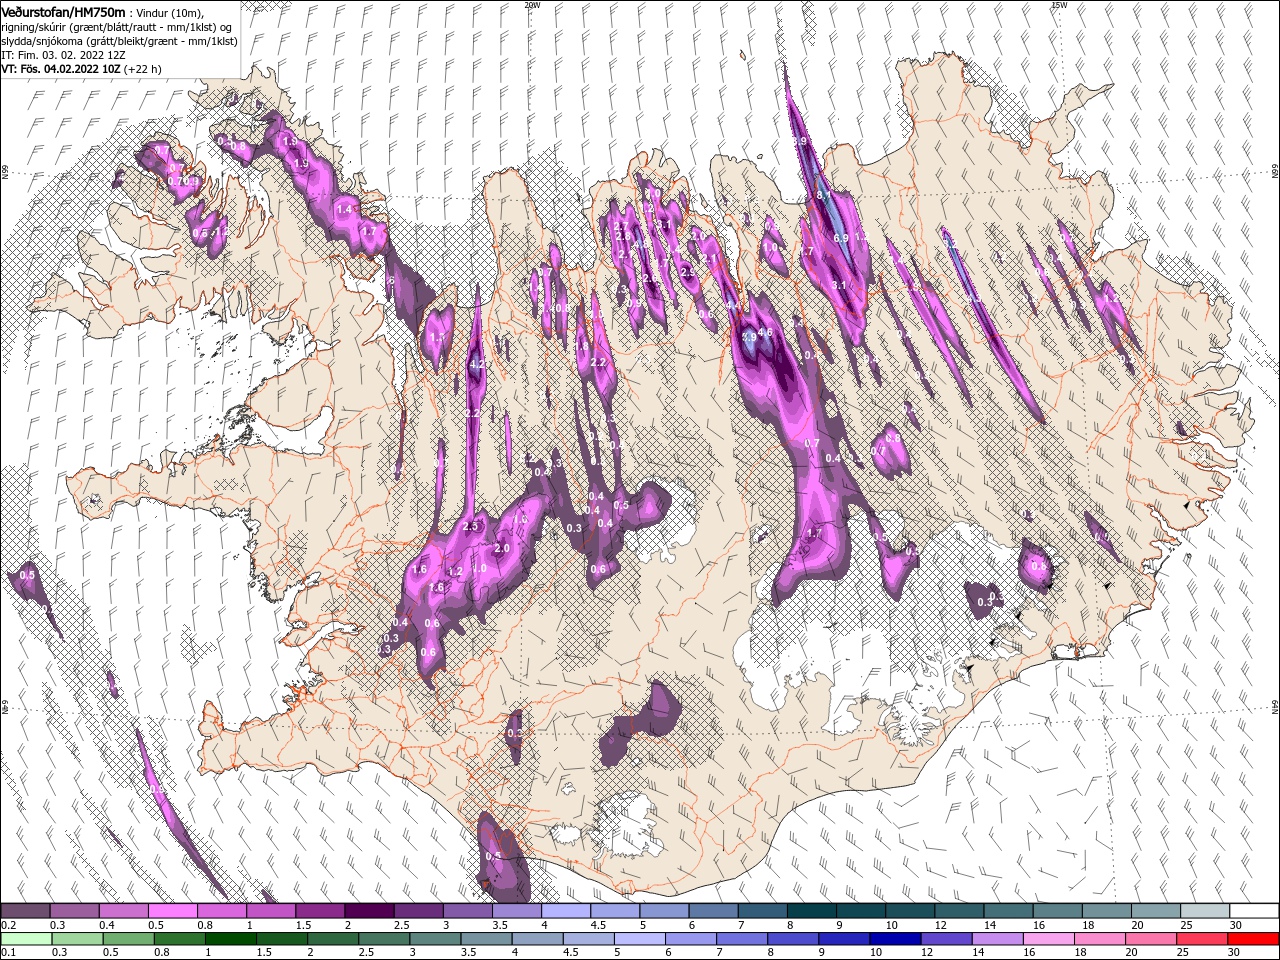1280x960 pixels.
Task: Select top legend swatch between 3.5 and 4
Action: pos(516,911)
